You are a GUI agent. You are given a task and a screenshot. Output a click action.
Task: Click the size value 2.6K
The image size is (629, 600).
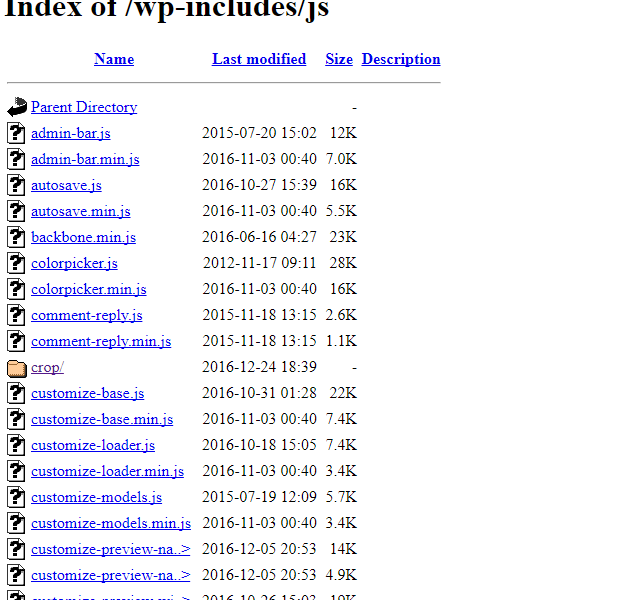pyautogui.click(x=341, y=315)
